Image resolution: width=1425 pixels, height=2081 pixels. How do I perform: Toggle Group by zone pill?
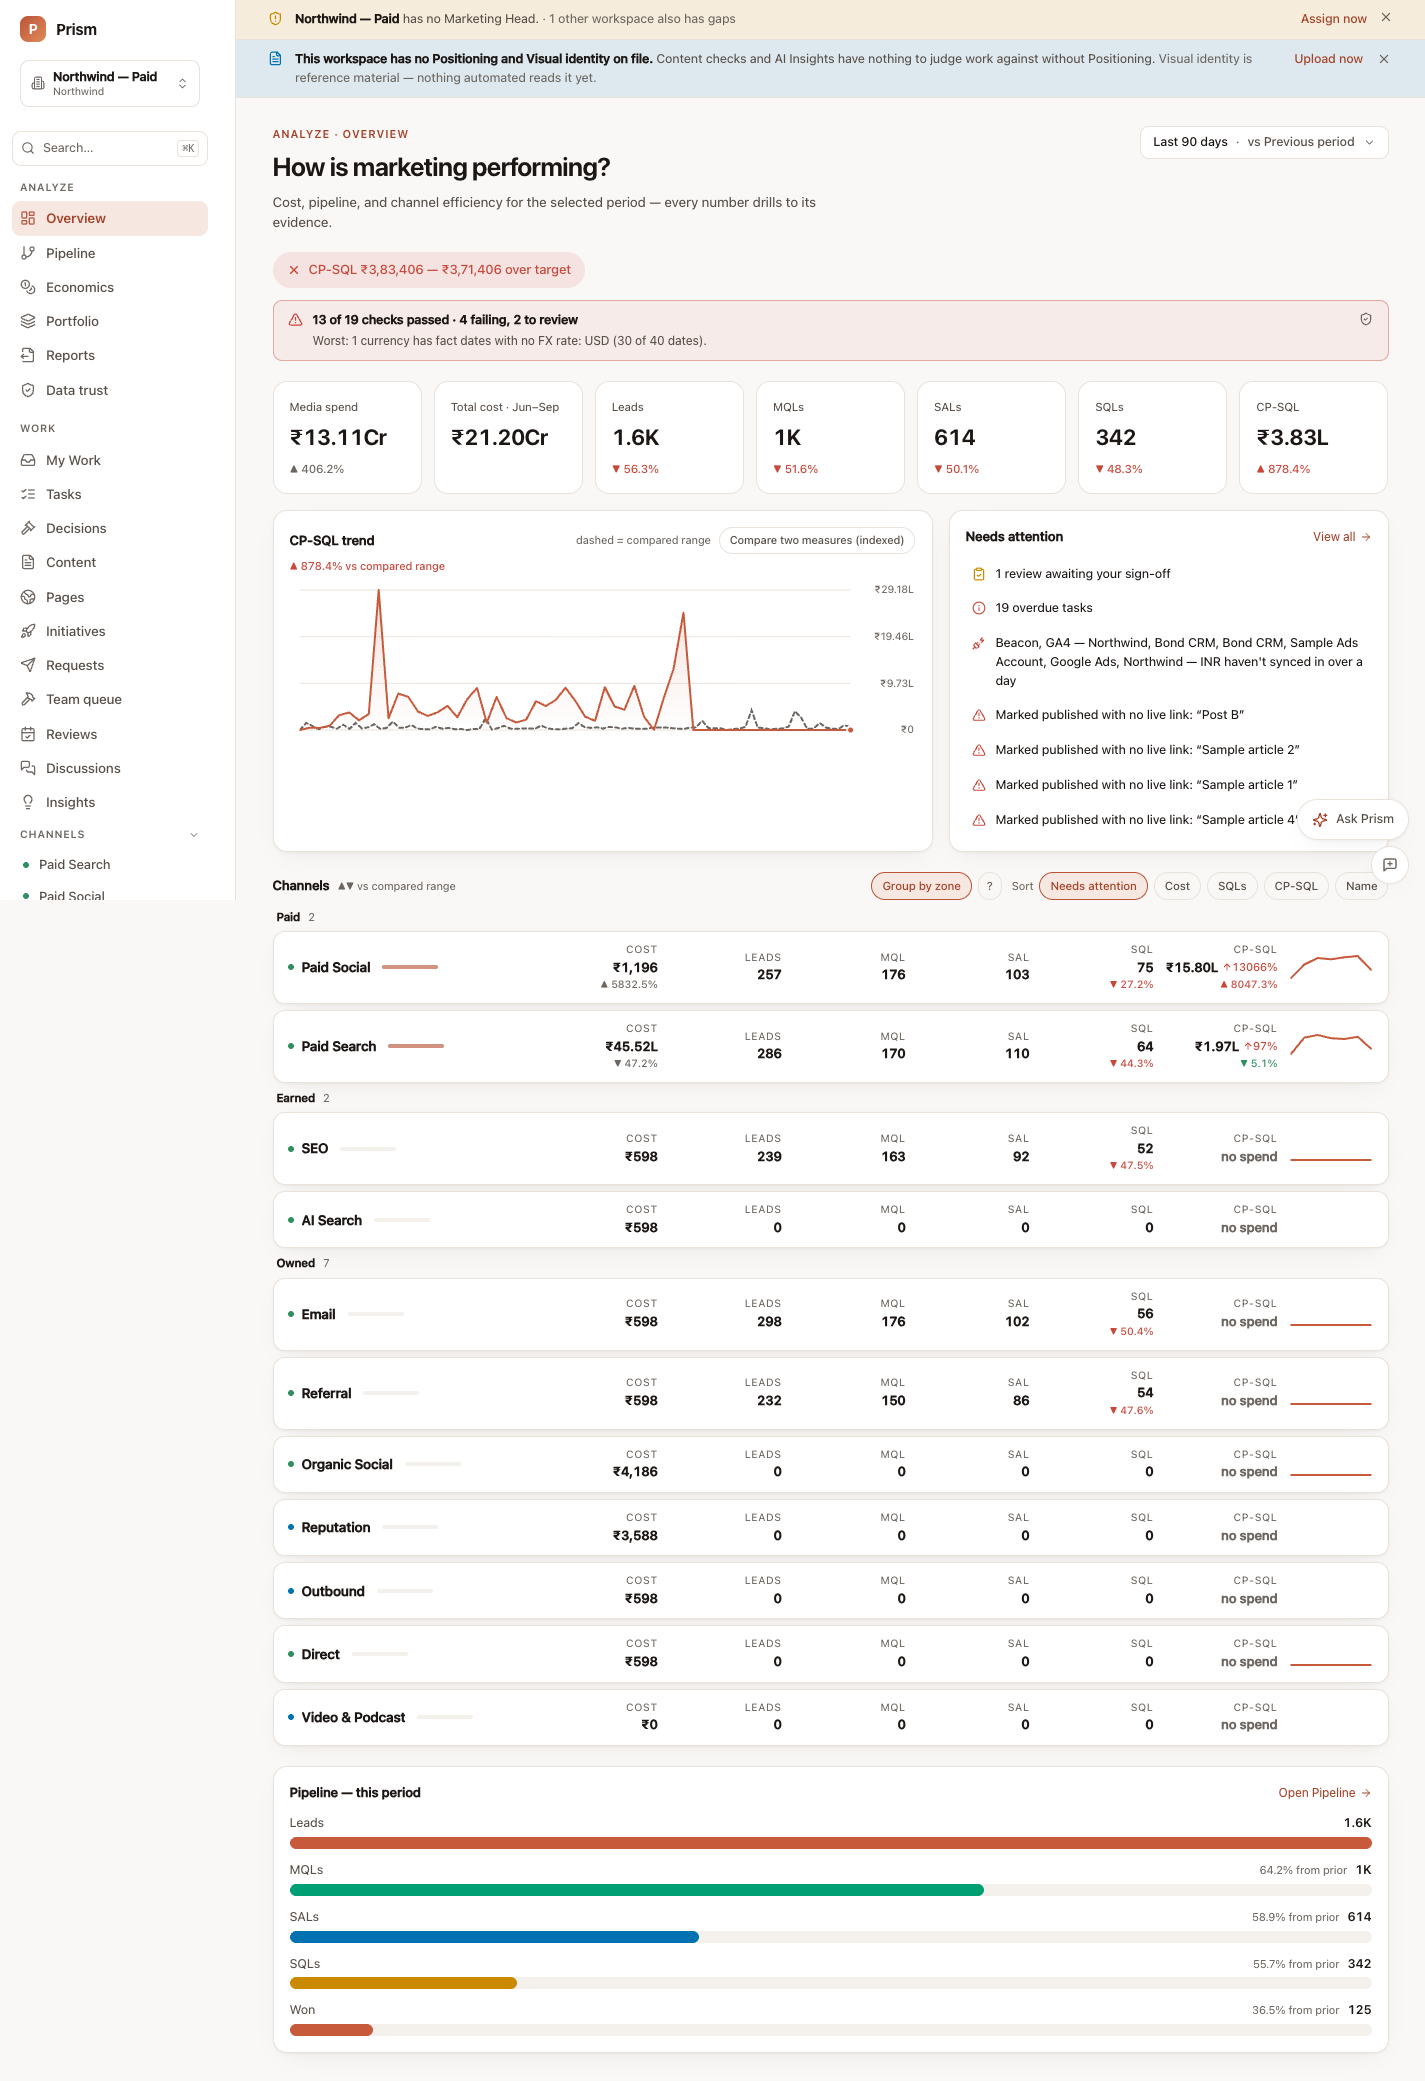click(921, 886)
